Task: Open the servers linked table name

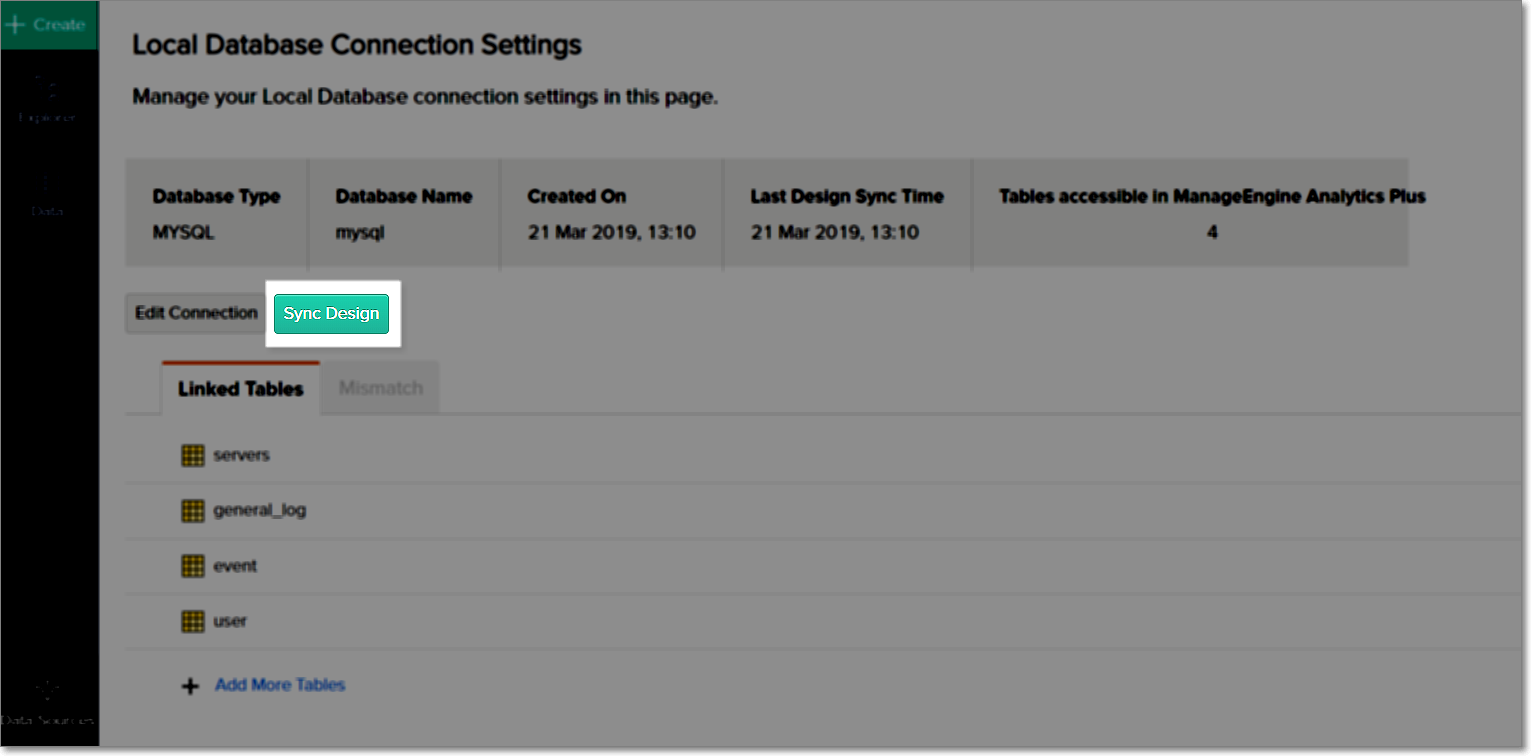Action: [x=241, y=455]
